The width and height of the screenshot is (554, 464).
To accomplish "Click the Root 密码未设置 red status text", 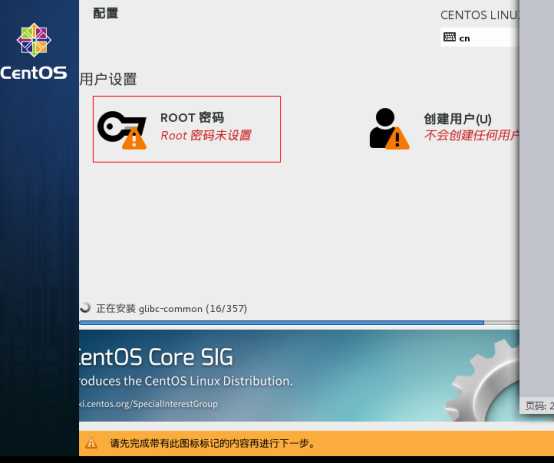I will coord(206,135).
